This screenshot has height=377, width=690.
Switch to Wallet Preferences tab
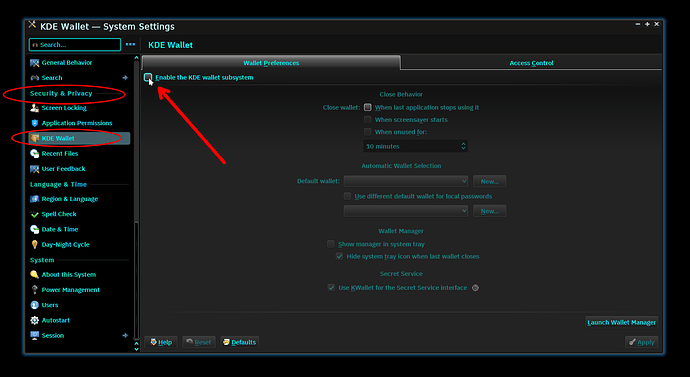[x=271, y=63]
